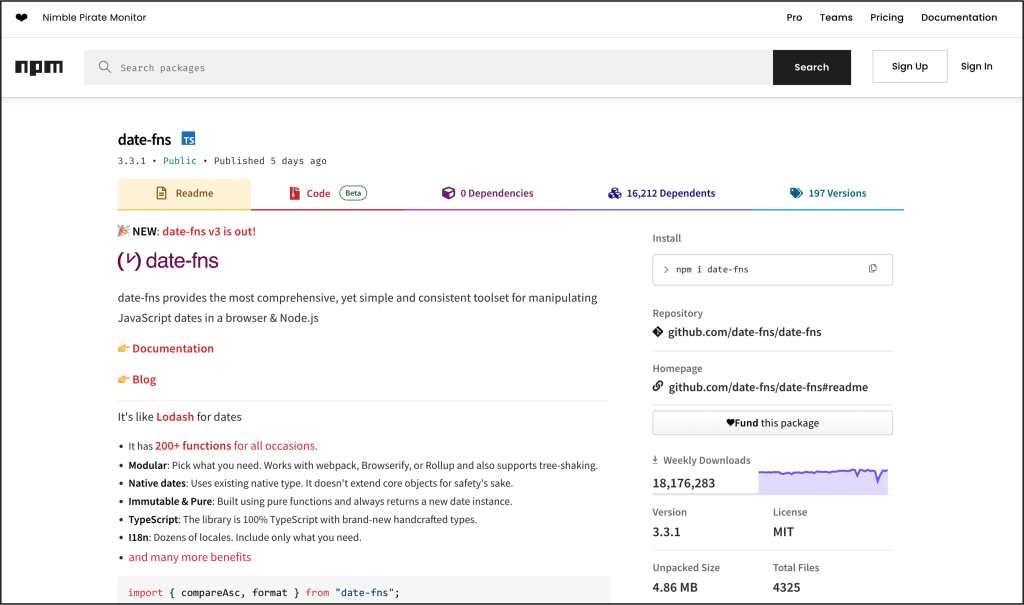Click the pointing hand beside Blog link
This screenshot has height=605, width=1024.
click(123, 379)
